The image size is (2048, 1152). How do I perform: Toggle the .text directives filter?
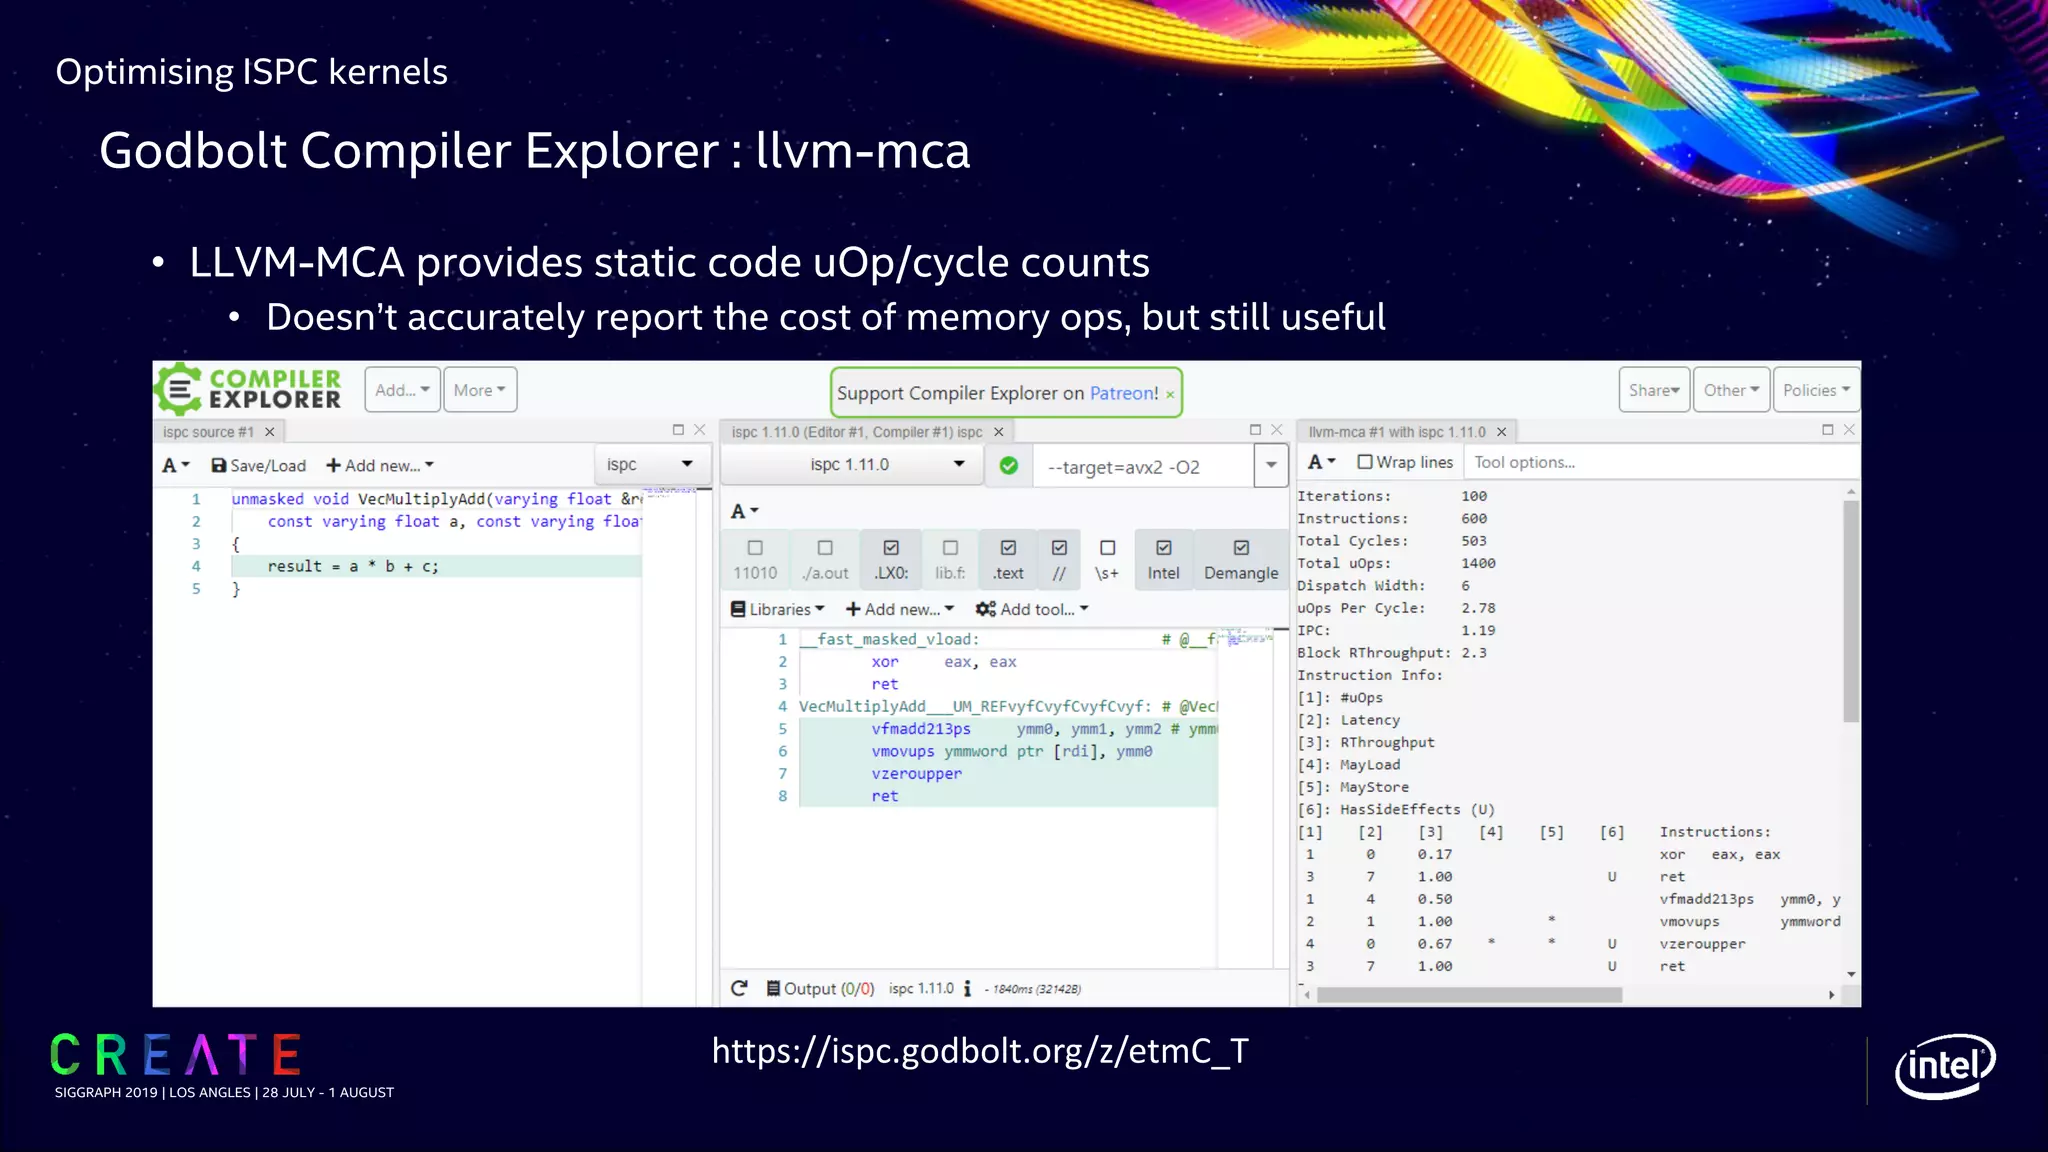click(1008, 560)
